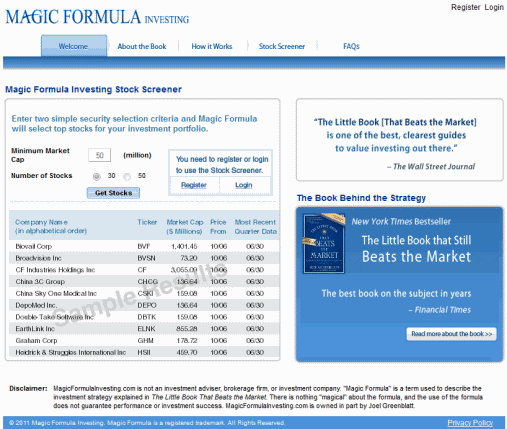Click Login in the screener notice box
This screenshot has width=507, height=429.
tap(244, 185)
